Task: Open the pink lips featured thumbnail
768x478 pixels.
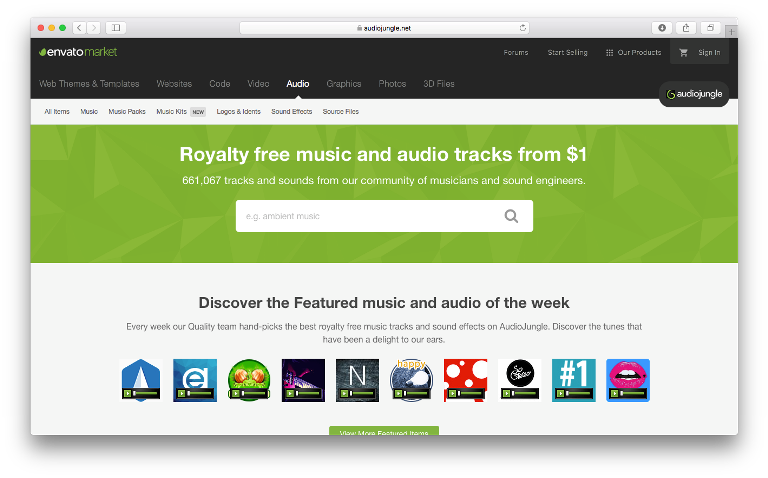Action: coord(628,380)
